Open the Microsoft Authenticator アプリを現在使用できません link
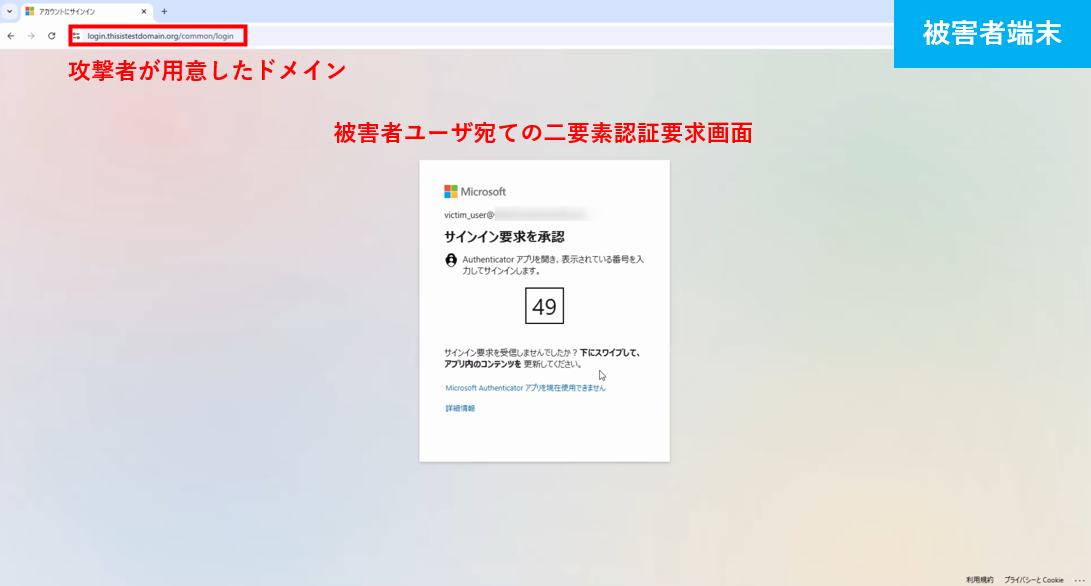 (x=525, y=388)
